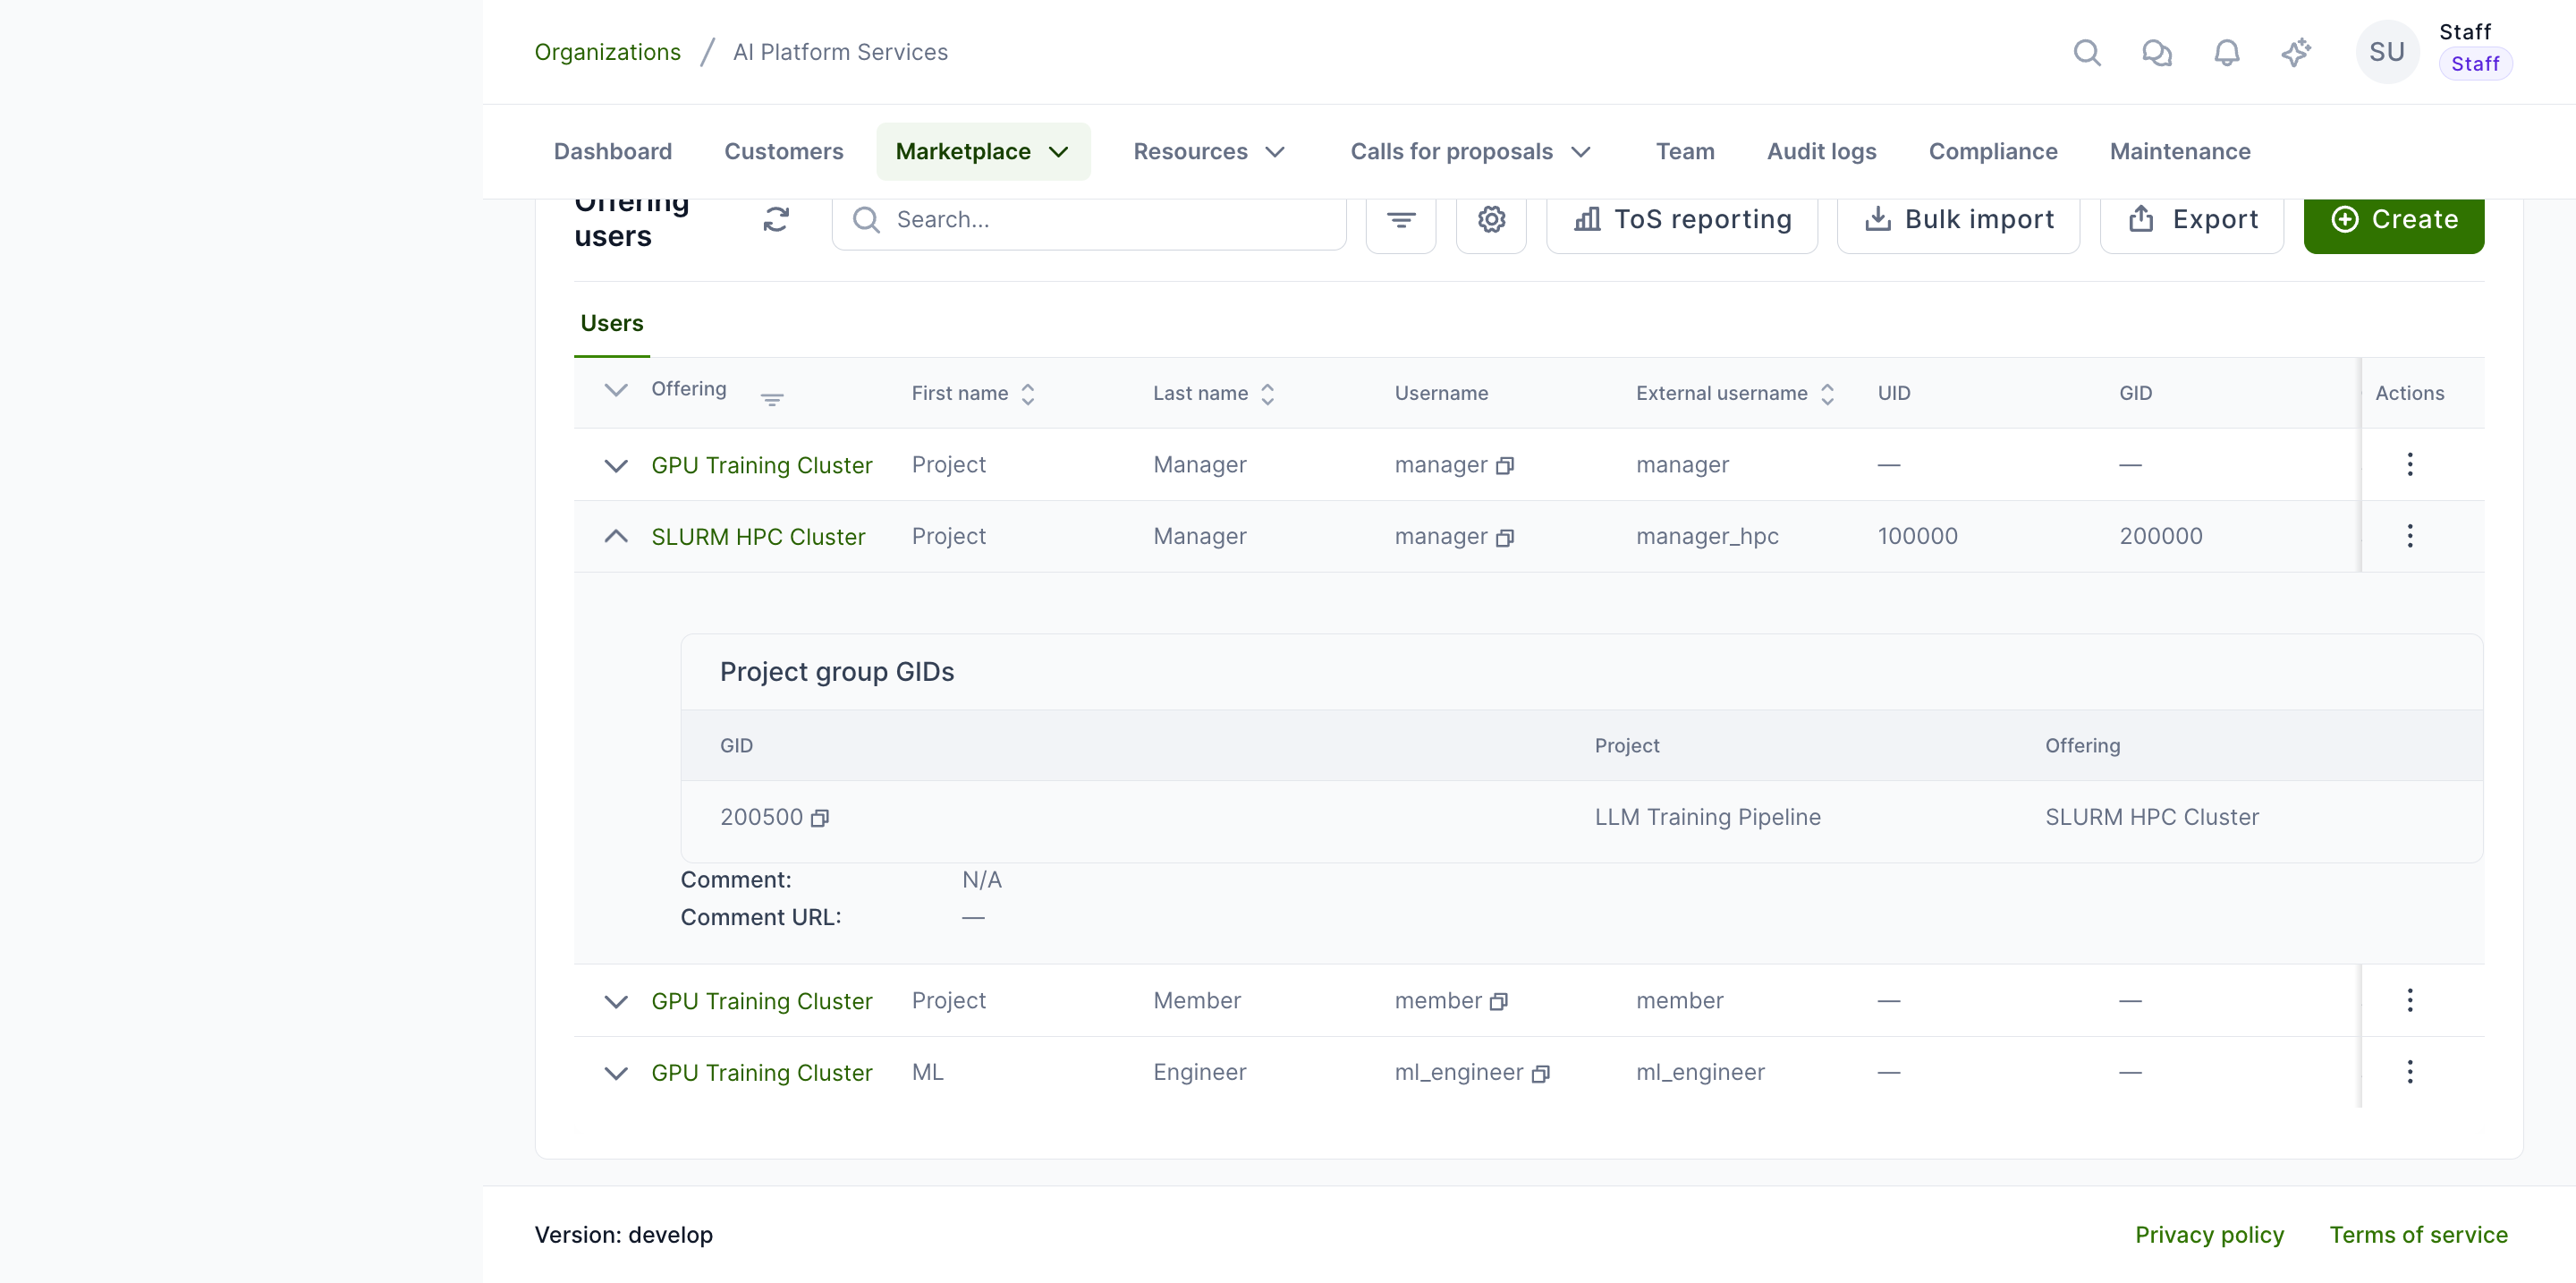
Task: Open Compliance section
Action: click(x=1992, y=151)
